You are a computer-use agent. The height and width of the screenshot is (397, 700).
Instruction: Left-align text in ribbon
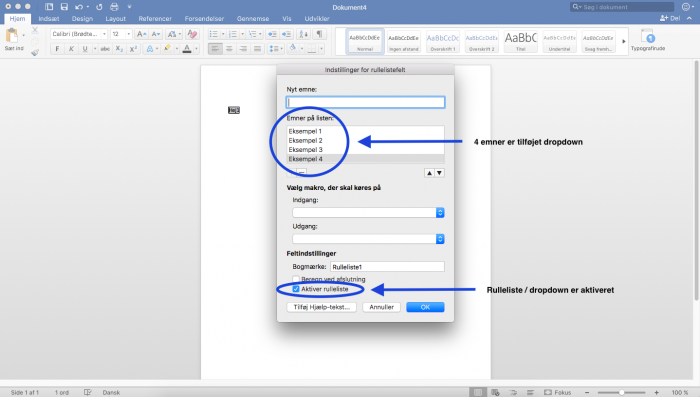tap(215, 49)
